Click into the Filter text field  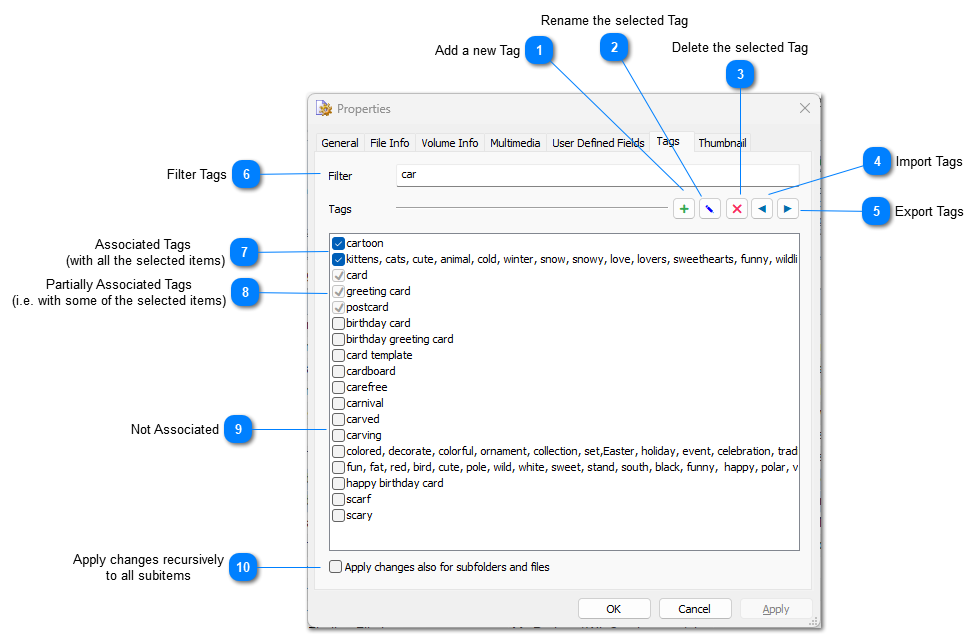point(597,175)
